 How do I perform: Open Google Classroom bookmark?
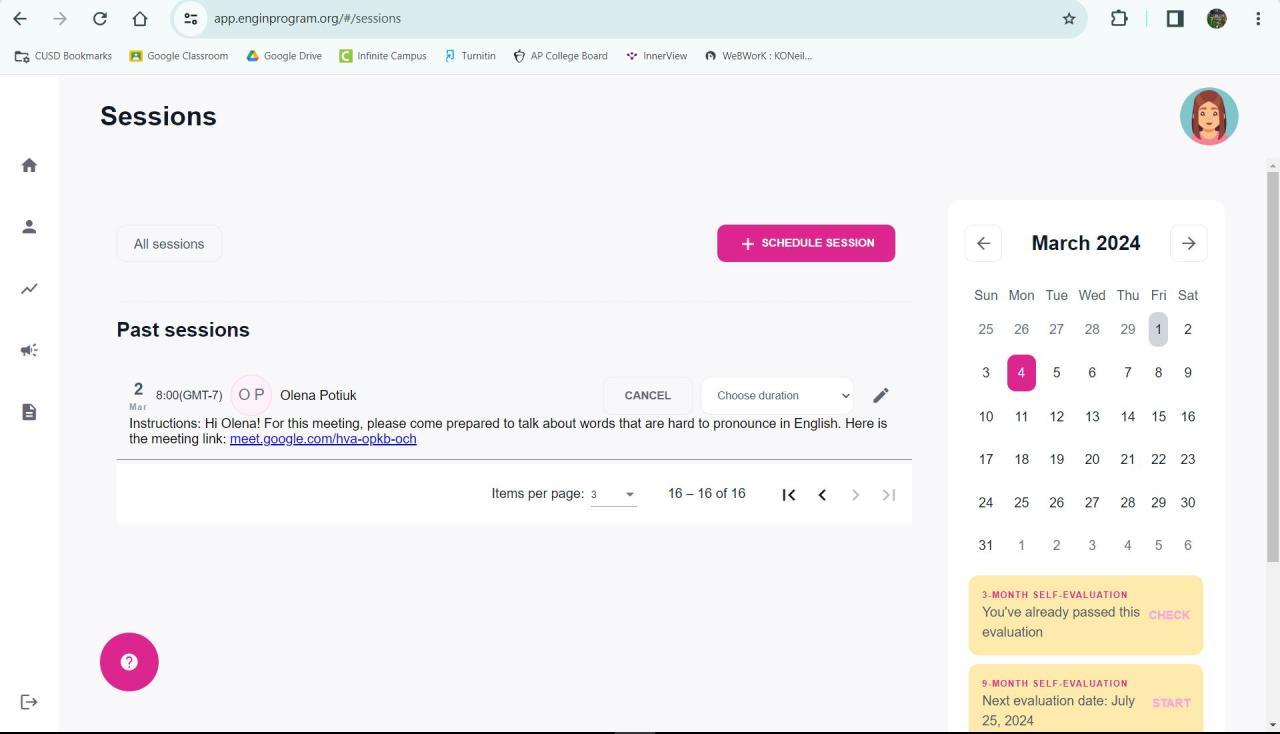(179, 56)
